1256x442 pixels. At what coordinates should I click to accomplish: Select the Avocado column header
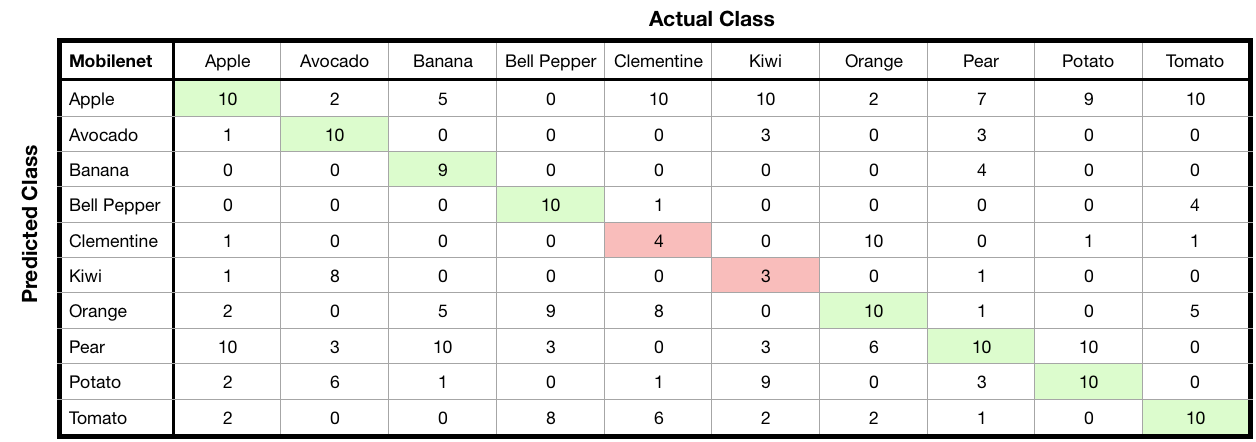(334, 61)
